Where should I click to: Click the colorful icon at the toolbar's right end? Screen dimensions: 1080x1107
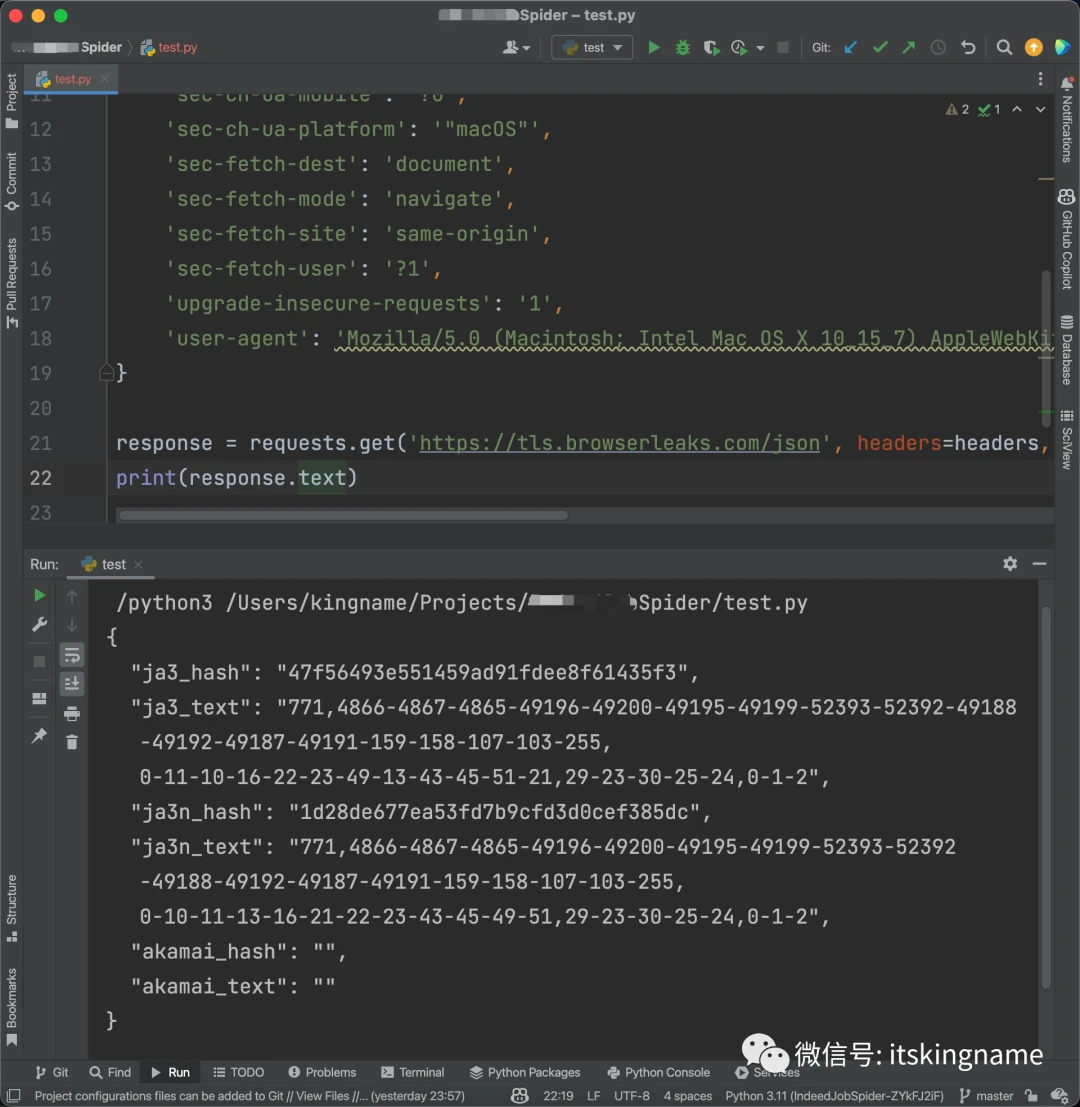[x=1062, y=47]
